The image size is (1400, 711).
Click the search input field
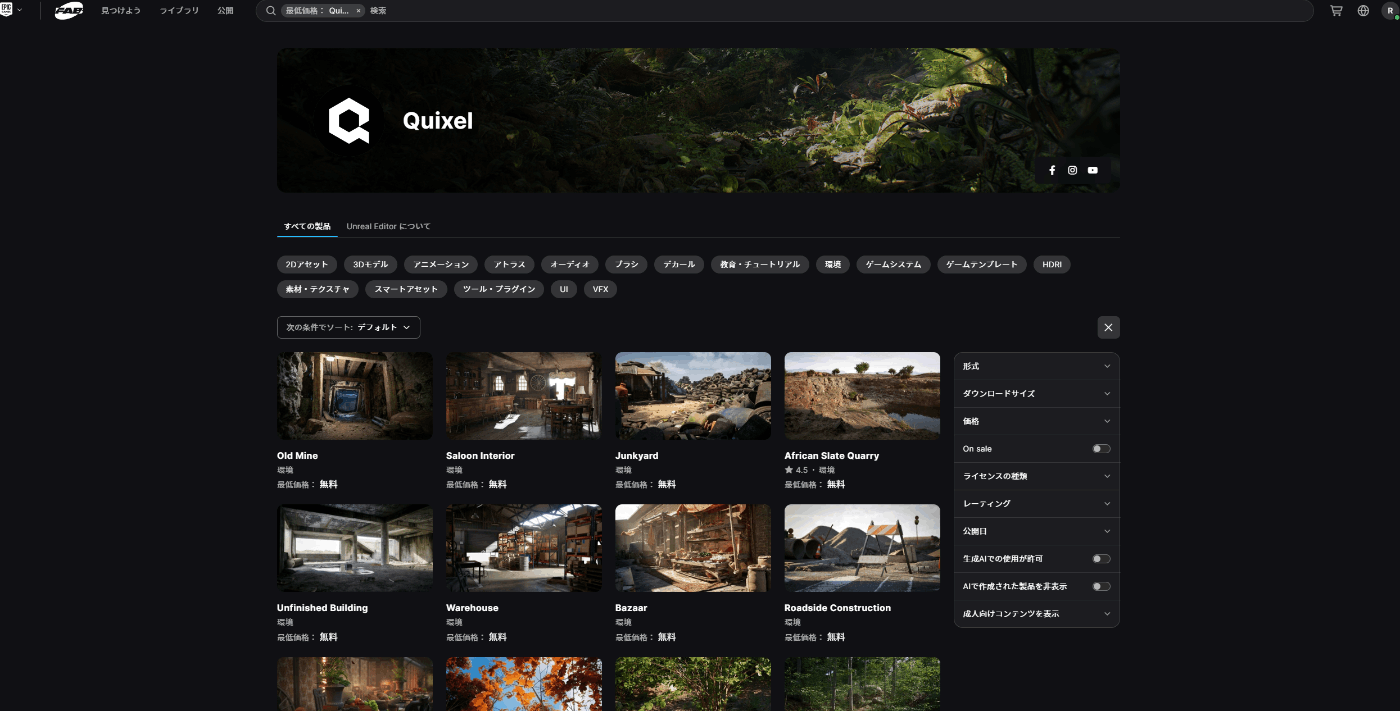coord(784,10)
